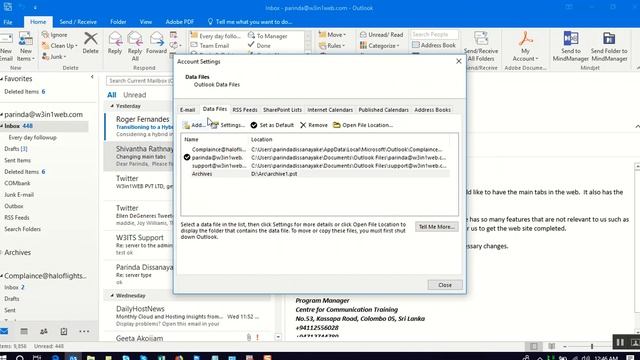Switch to the Internet Calendars tab
The height and width of the screenshot is (360, 640).
tap(330, 110)
